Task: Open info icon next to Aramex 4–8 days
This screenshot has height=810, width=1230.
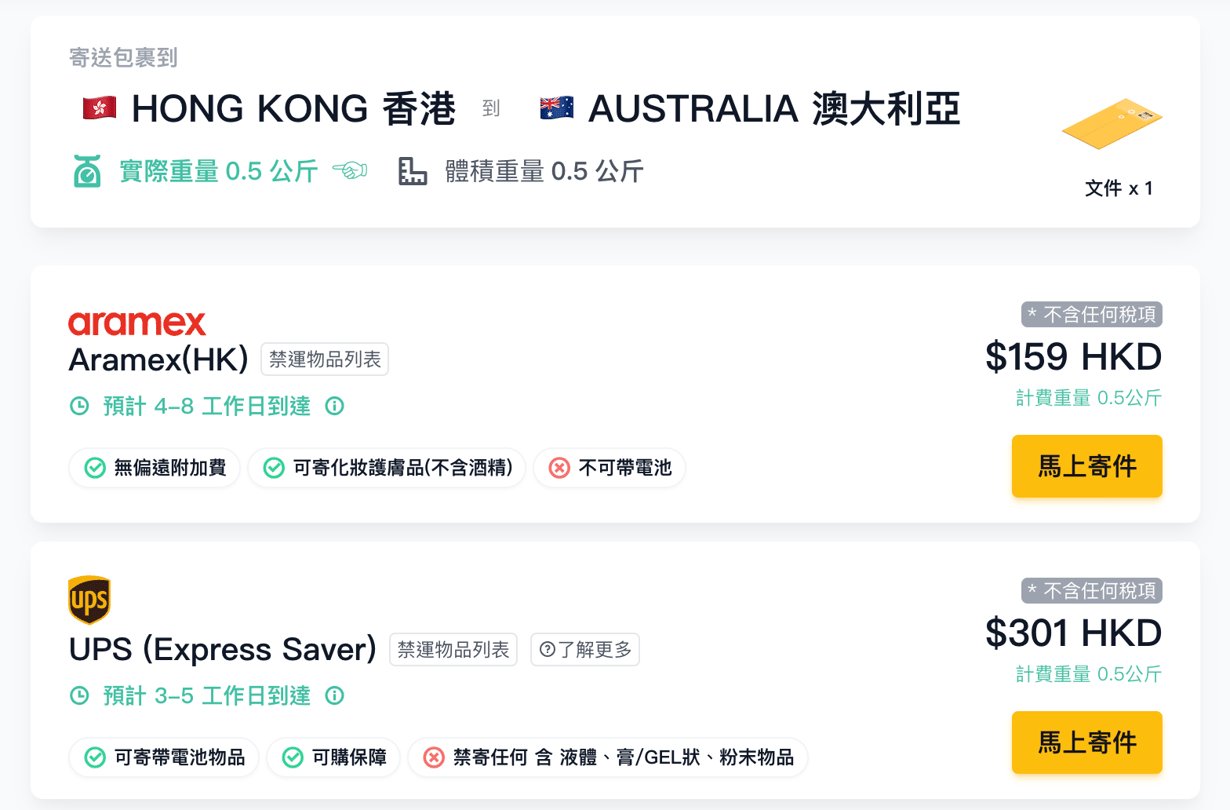Action: (335, 406)
